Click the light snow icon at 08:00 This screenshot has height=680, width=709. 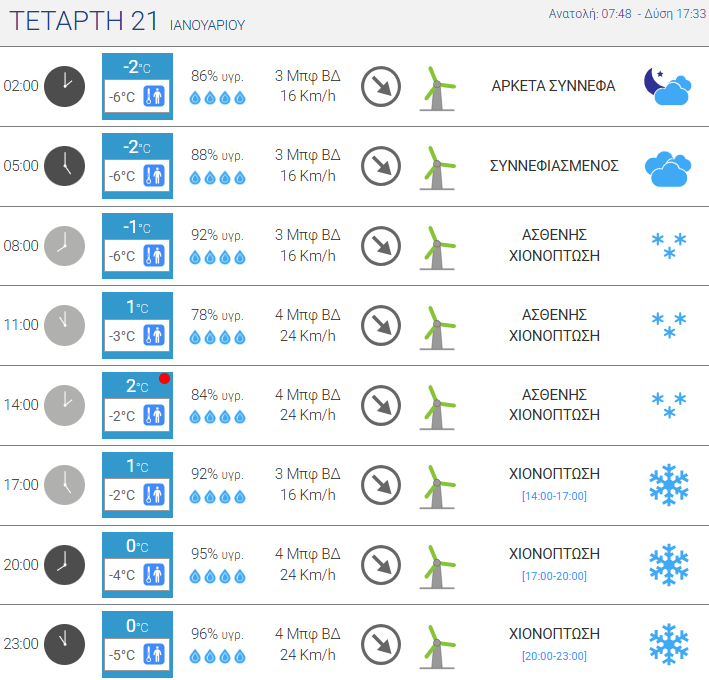click(669, 246)
